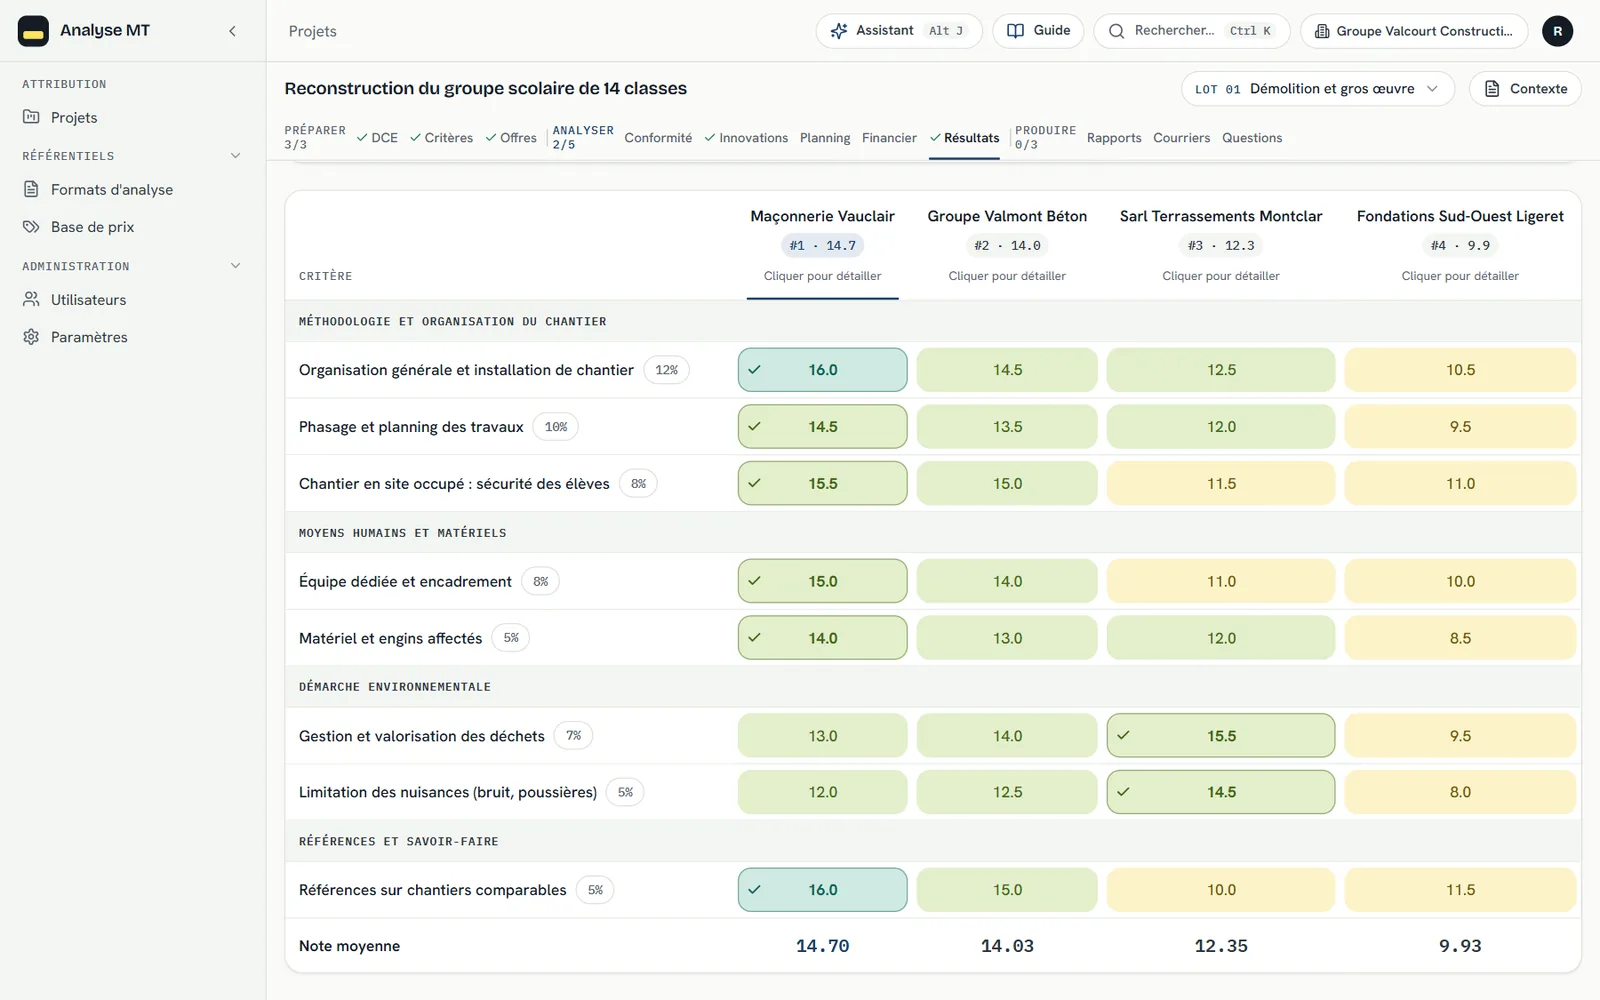Click the Équipe dédiée et encadrement criterion

click(x=405, y=581)
